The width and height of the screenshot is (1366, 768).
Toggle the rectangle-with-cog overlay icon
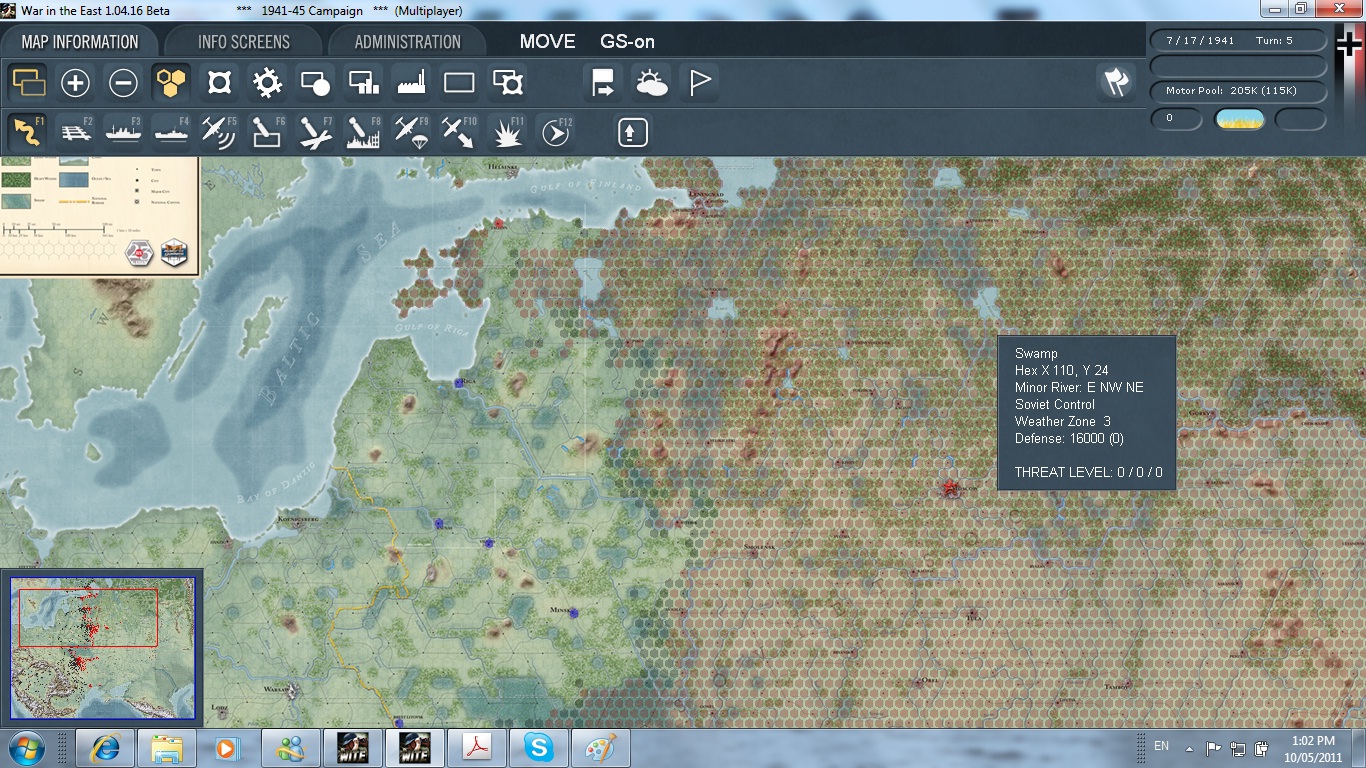pyautogui.click(x=507, y=83)
